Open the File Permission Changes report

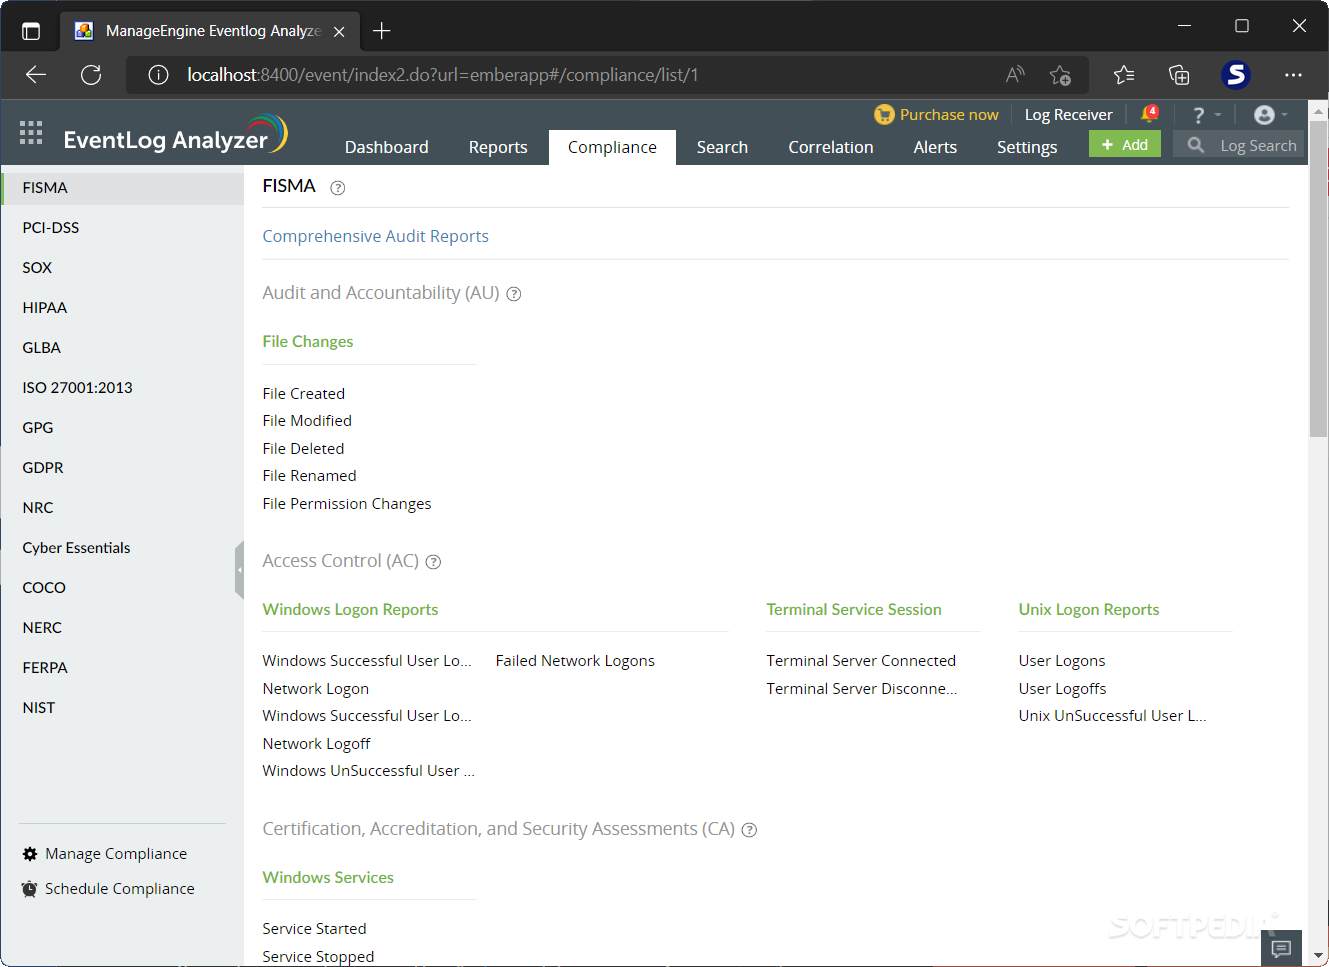(x=347, y=504)
